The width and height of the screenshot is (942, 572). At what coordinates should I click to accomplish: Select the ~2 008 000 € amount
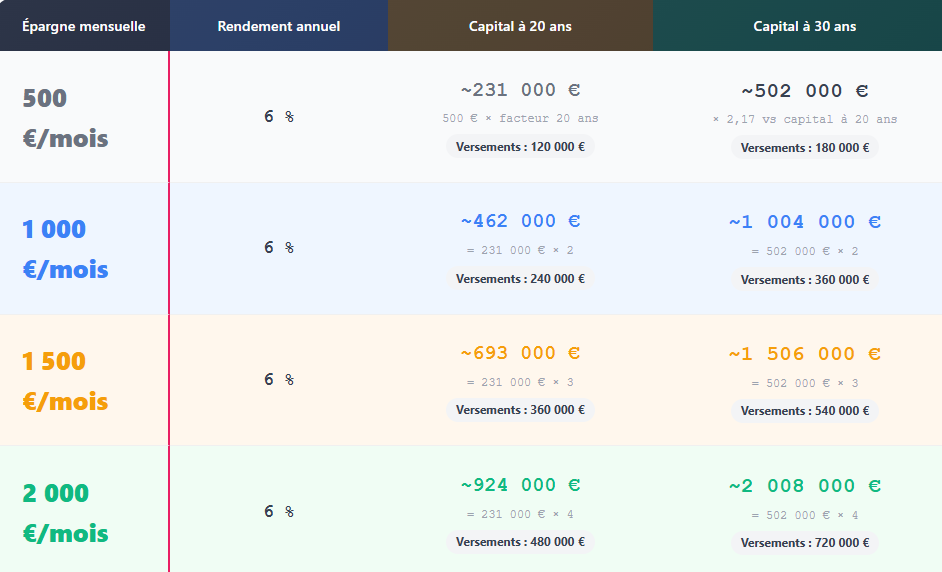pos(804,486)
